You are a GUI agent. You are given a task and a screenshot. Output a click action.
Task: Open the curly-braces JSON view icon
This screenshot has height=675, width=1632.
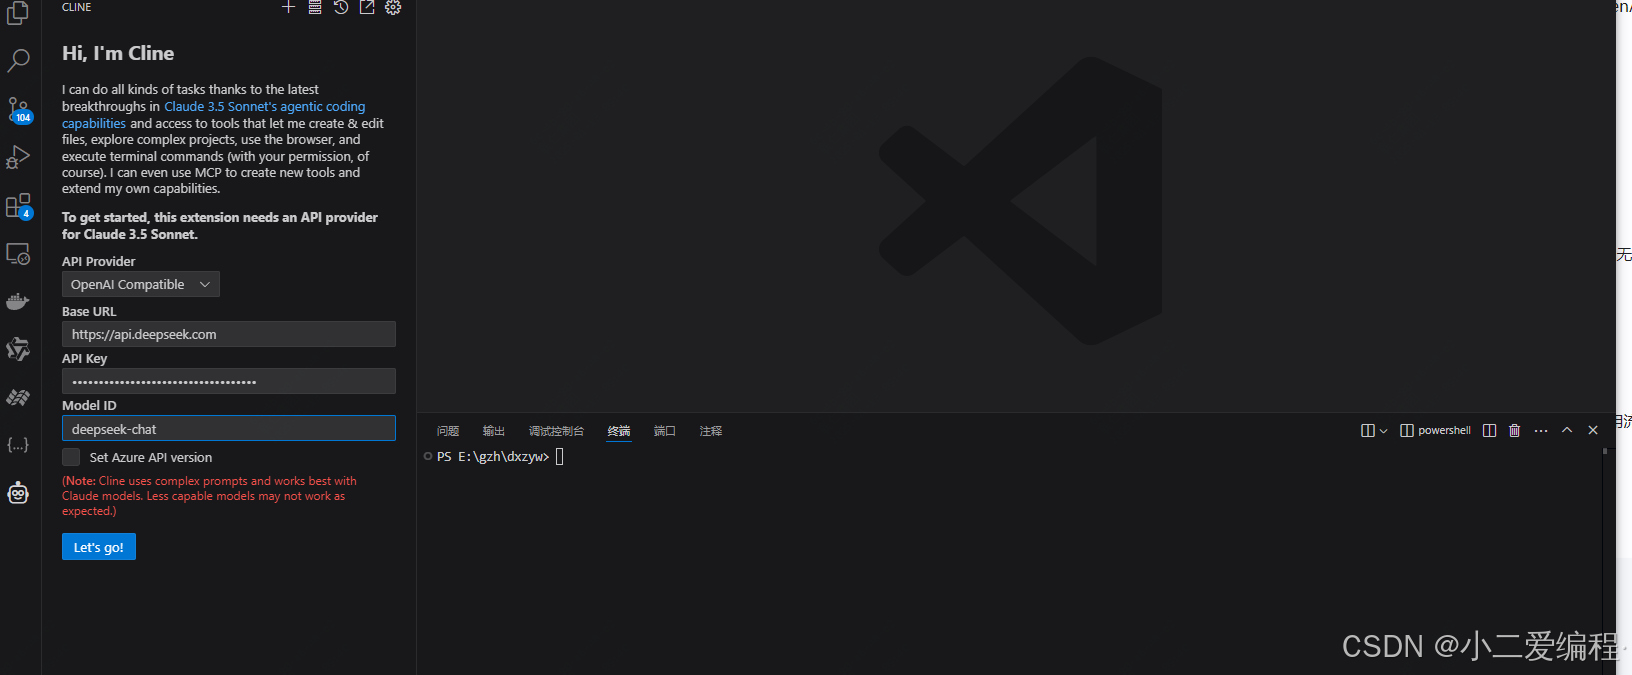pyautogui.click(x=18, y=445)
